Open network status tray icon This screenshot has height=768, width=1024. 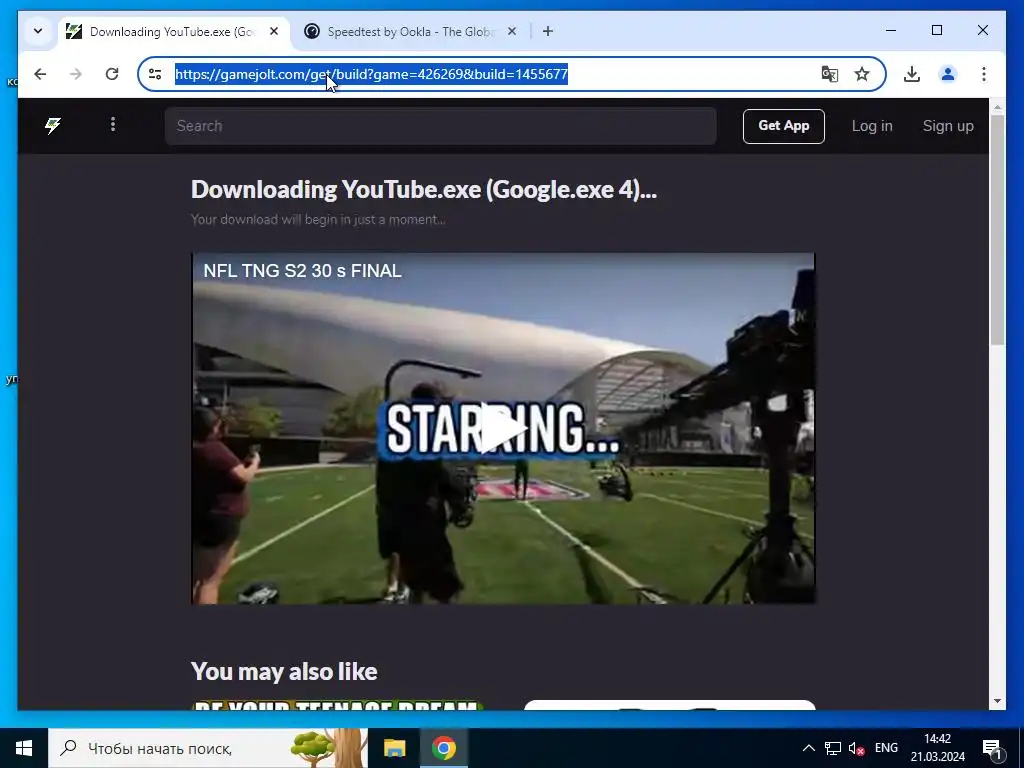pyautogui.click(x=833, y=748)
